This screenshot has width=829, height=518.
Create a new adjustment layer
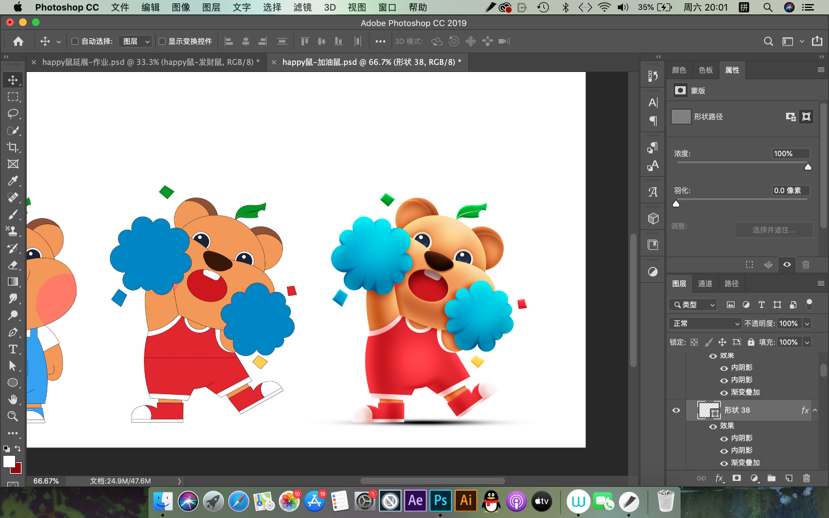(x=754, y=478)
